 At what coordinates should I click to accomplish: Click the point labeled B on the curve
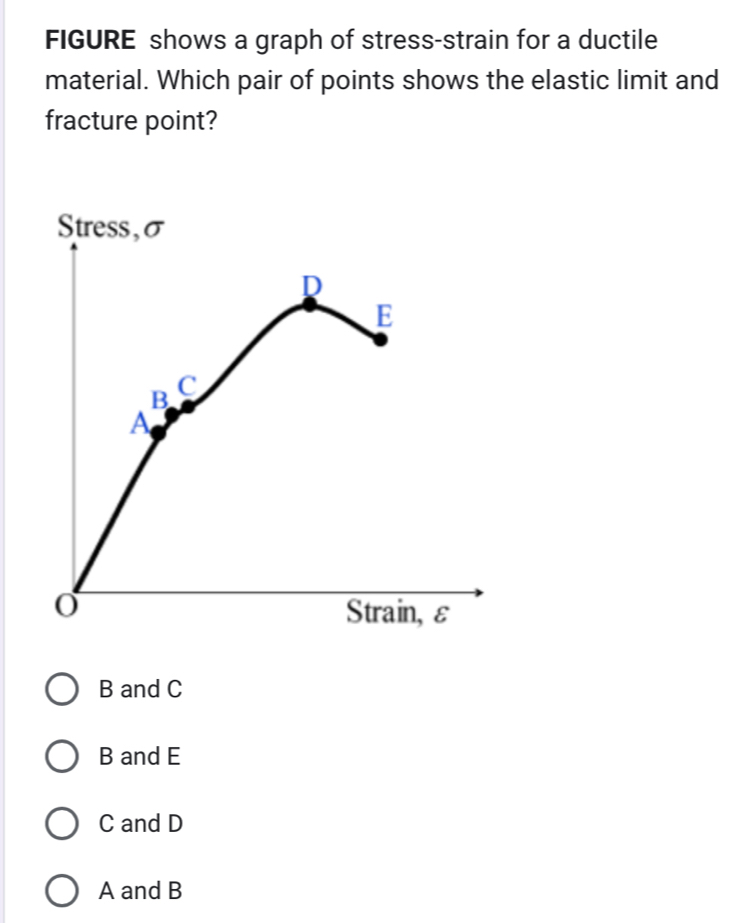coord(170,415)
